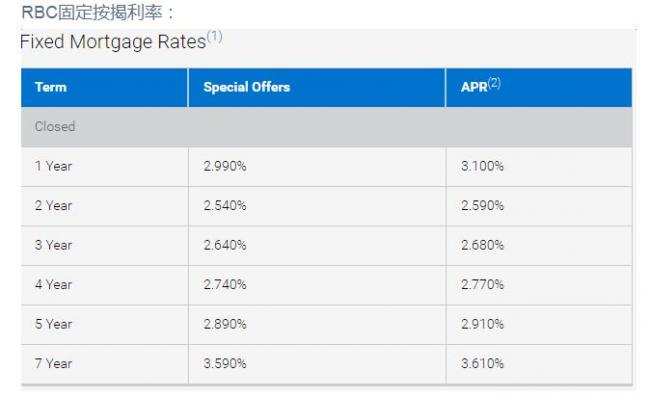The height and width of the screenshot is (397, 650).
Task: Click the Fixed Mortgage Rates heading
Action: [113, 41]
